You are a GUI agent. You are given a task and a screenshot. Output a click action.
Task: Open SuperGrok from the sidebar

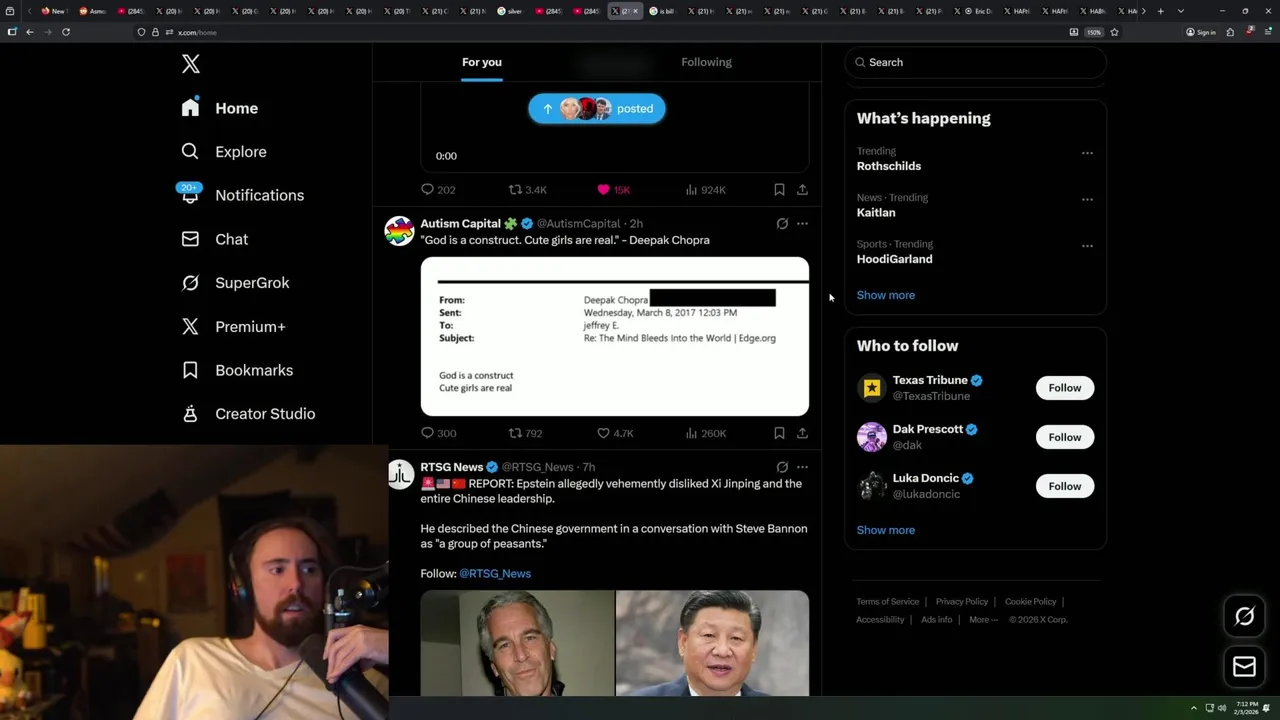tap(236, 283)
